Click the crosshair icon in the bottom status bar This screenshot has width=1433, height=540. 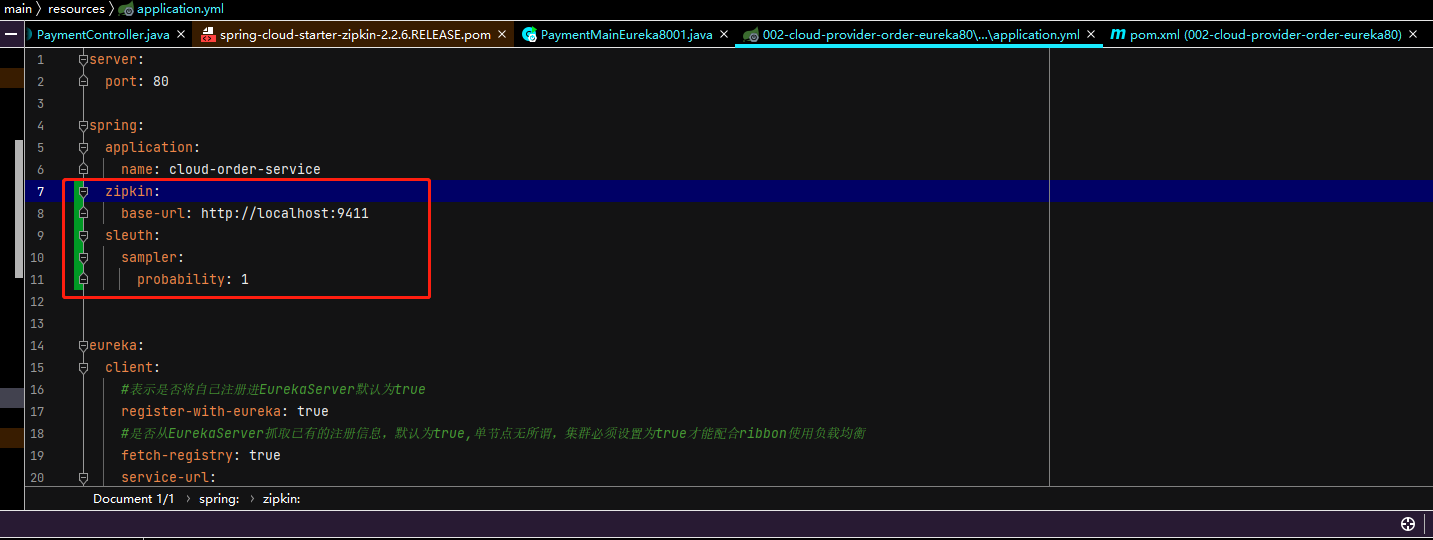[1408, 524]
